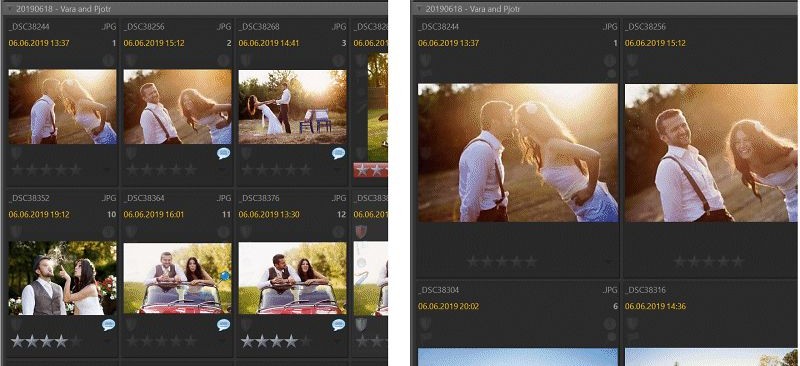800x366 pixels.
Task: Set fifth star on _DSC38256 in right panel
Action: pos(738,262)
